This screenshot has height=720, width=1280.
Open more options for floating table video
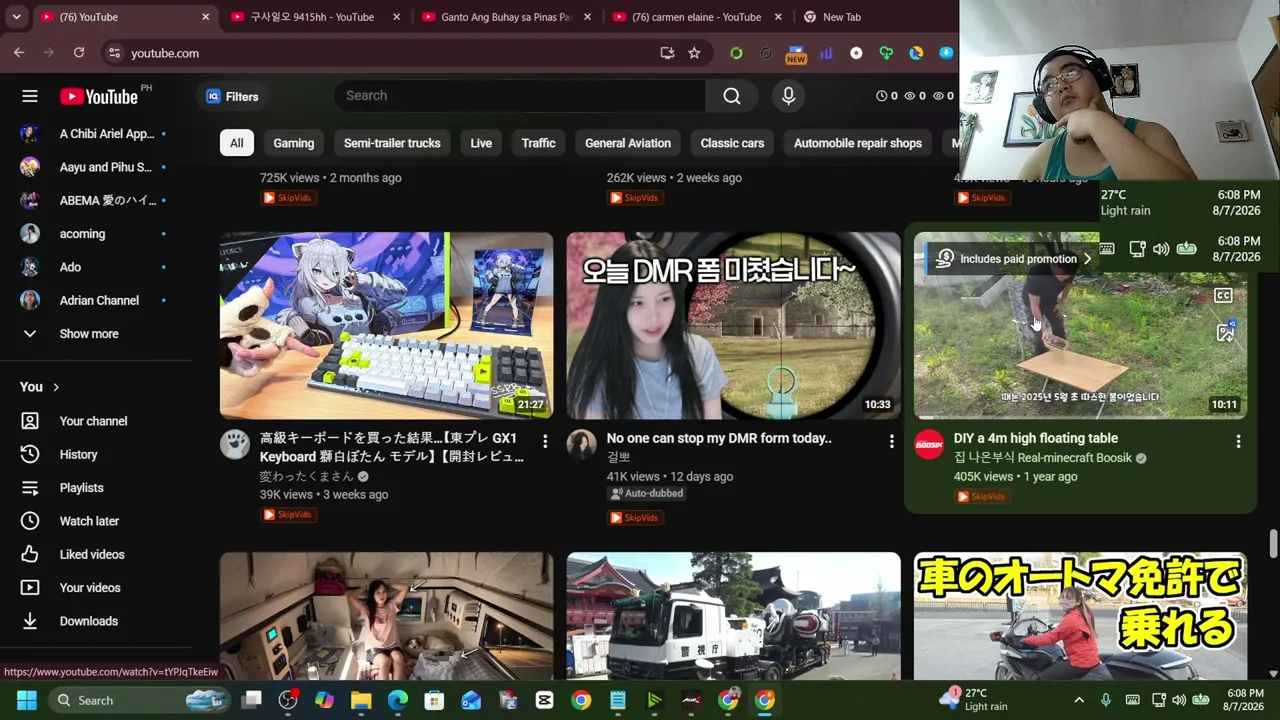pos(1238,441)
